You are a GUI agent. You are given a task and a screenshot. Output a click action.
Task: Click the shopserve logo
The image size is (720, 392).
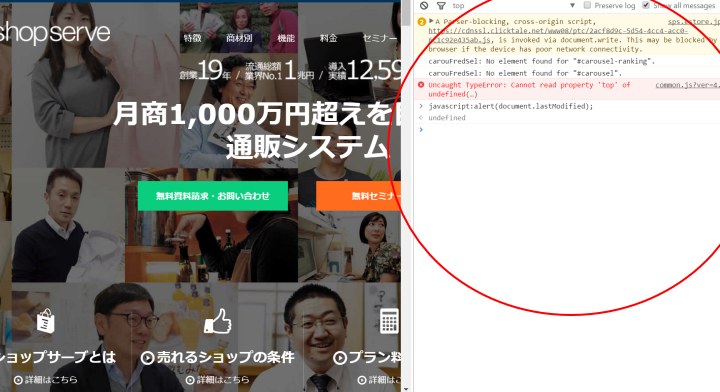click(x=54, y=33)
